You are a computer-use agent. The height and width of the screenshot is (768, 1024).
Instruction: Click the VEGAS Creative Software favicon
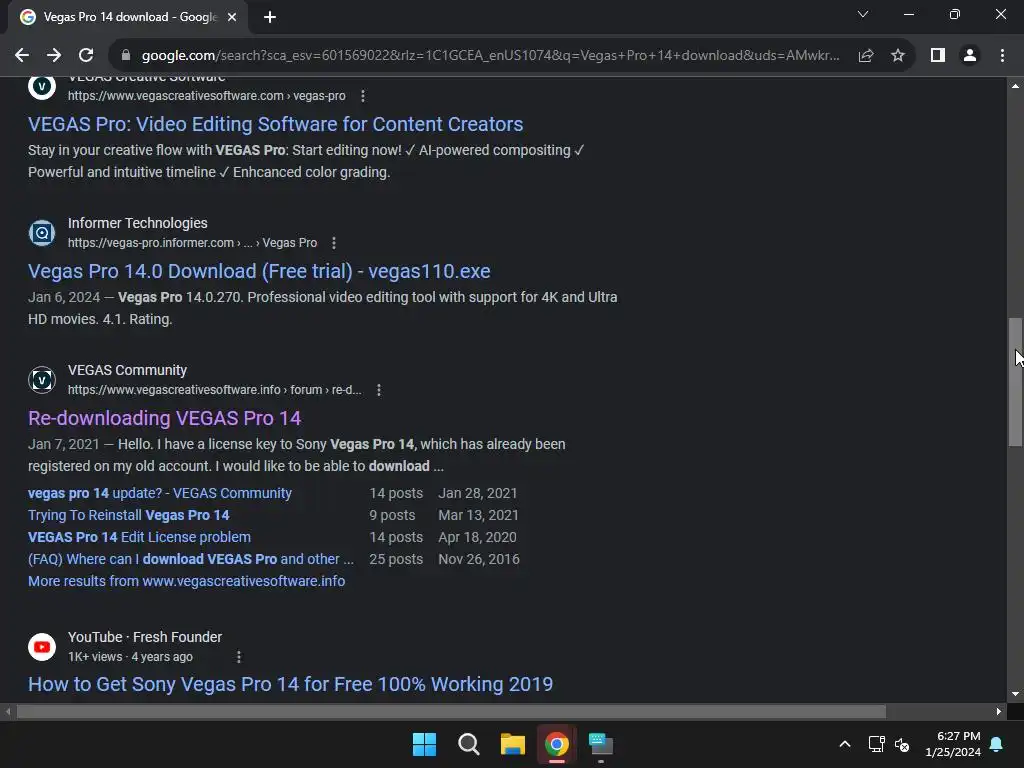42,86
